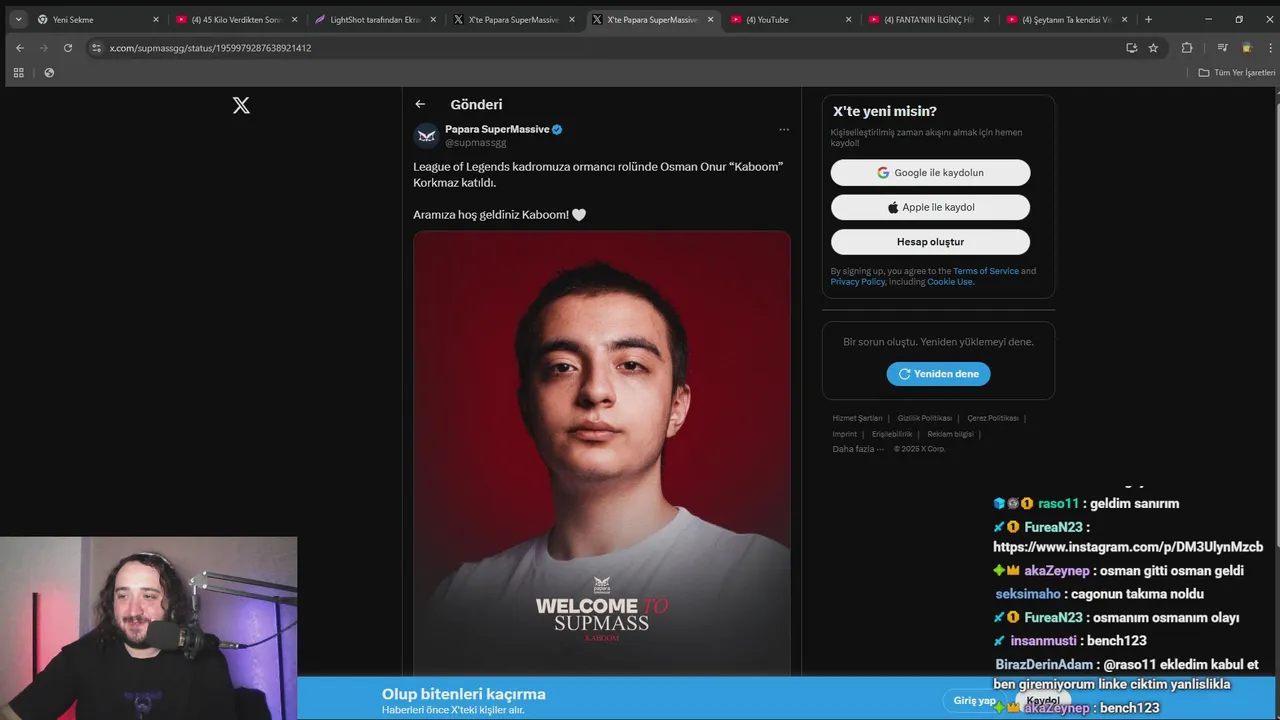Close the LightShot tab
1280x720 pixels.
pyautogui.click(x=433, y=19)
